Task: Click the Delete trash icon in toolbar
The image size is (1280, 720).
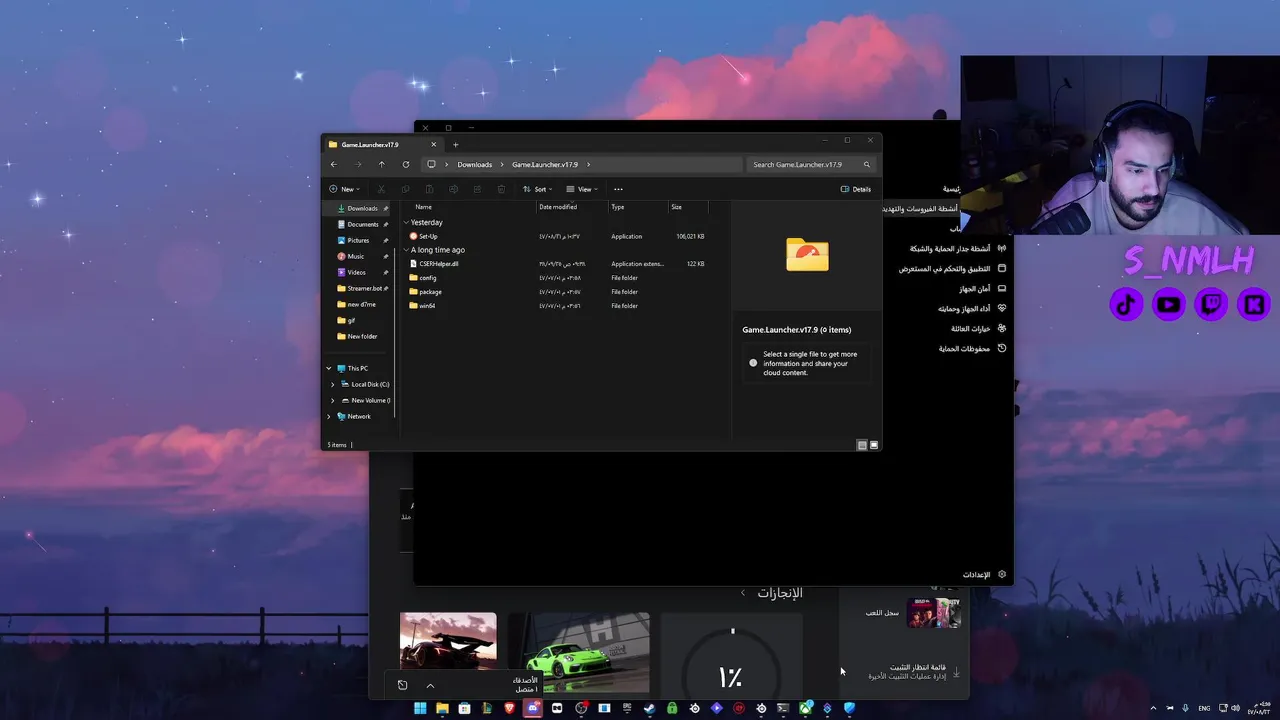Action: coord(501,189)
